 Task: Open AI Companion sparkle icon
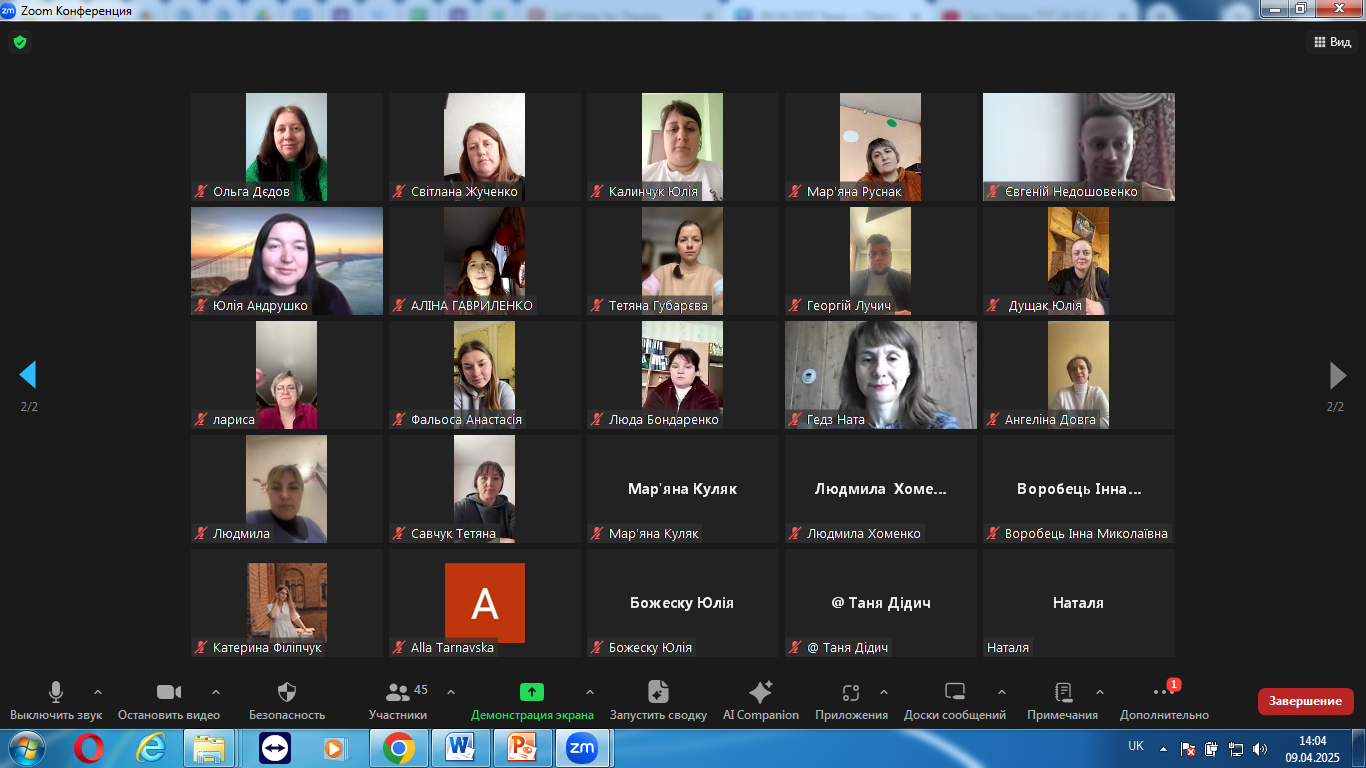(x=760, y=693)
